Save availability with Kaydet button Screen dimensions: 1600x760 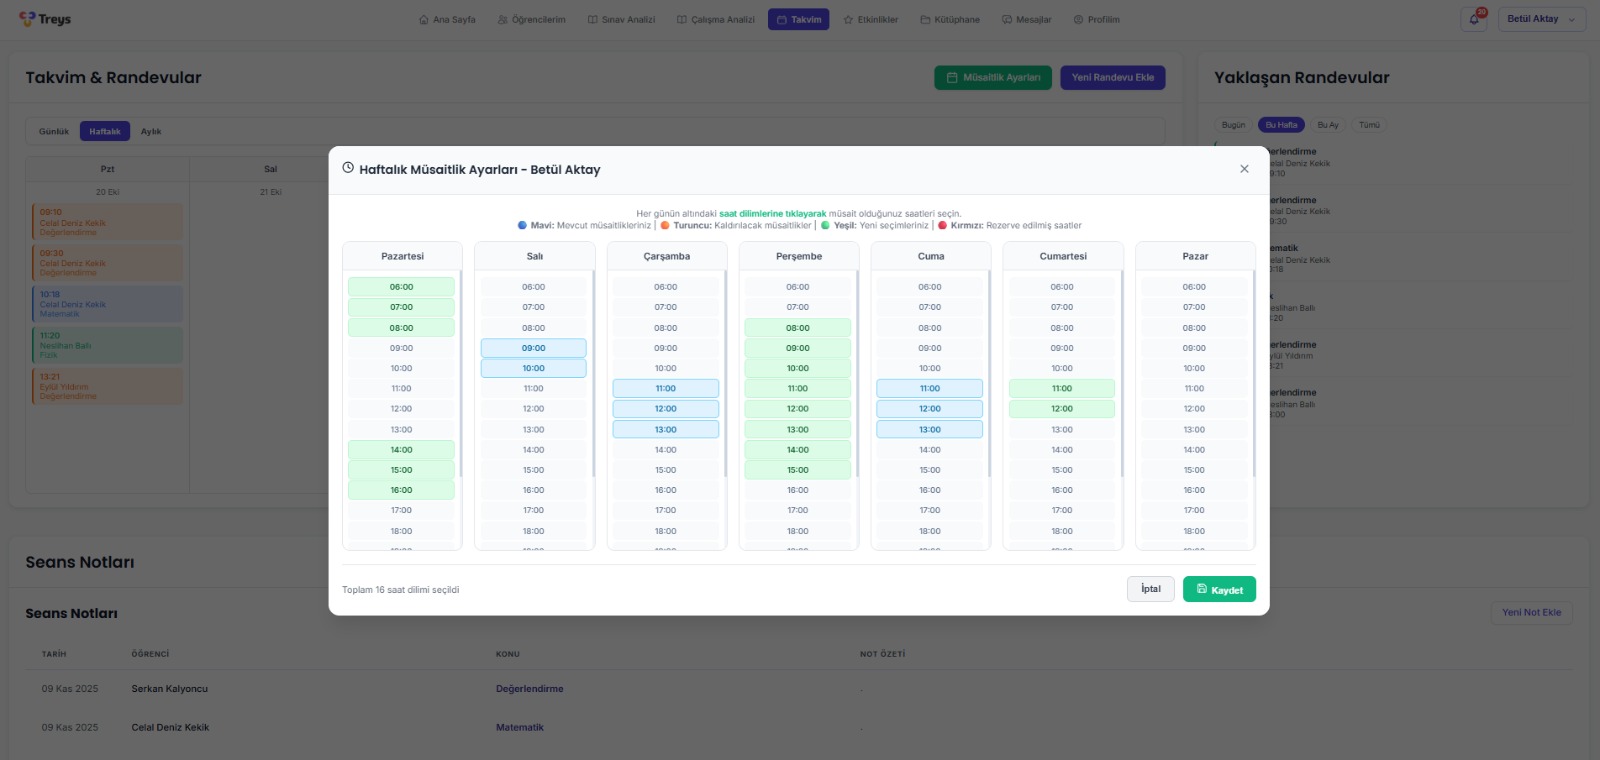click(1219, 590)
